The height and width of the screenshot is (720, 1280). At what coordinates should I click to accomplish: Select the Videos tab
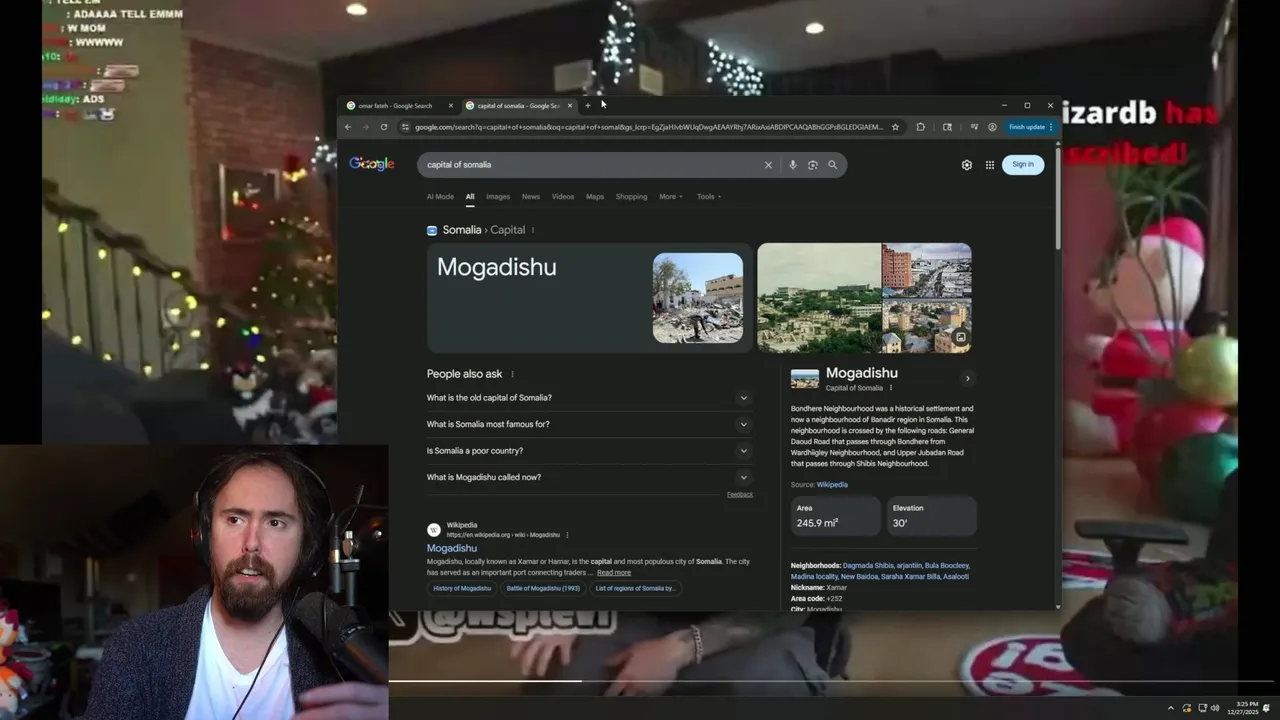563,197
